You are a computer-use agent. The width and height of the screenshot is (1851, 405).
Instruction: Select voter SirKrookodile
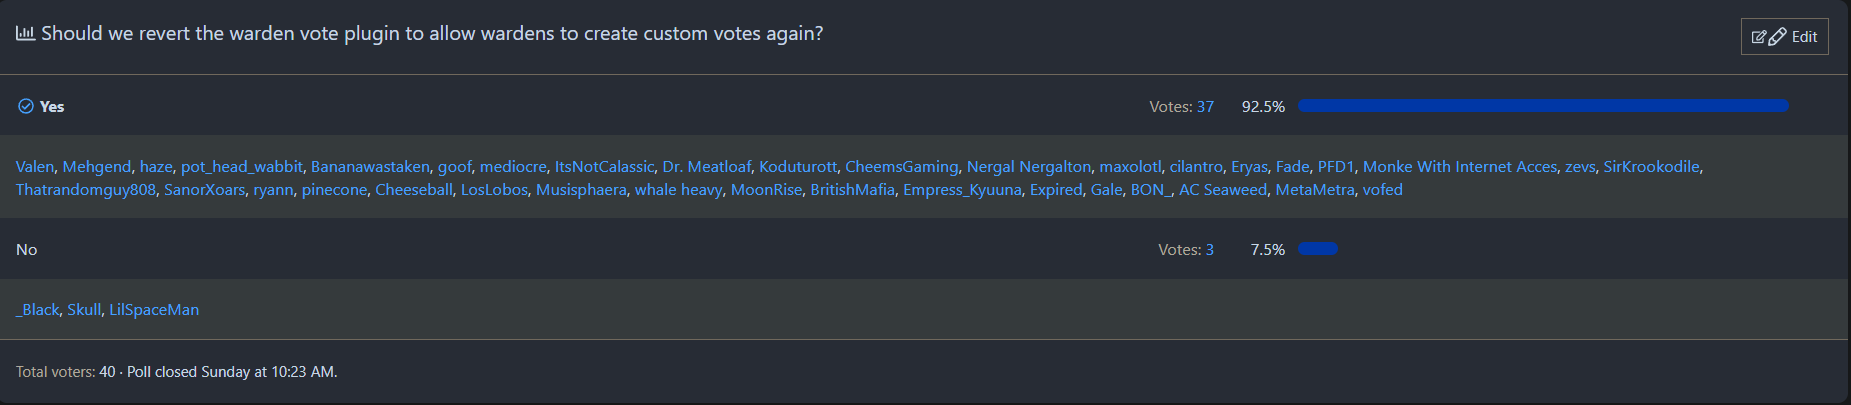tap(1651, 167)
